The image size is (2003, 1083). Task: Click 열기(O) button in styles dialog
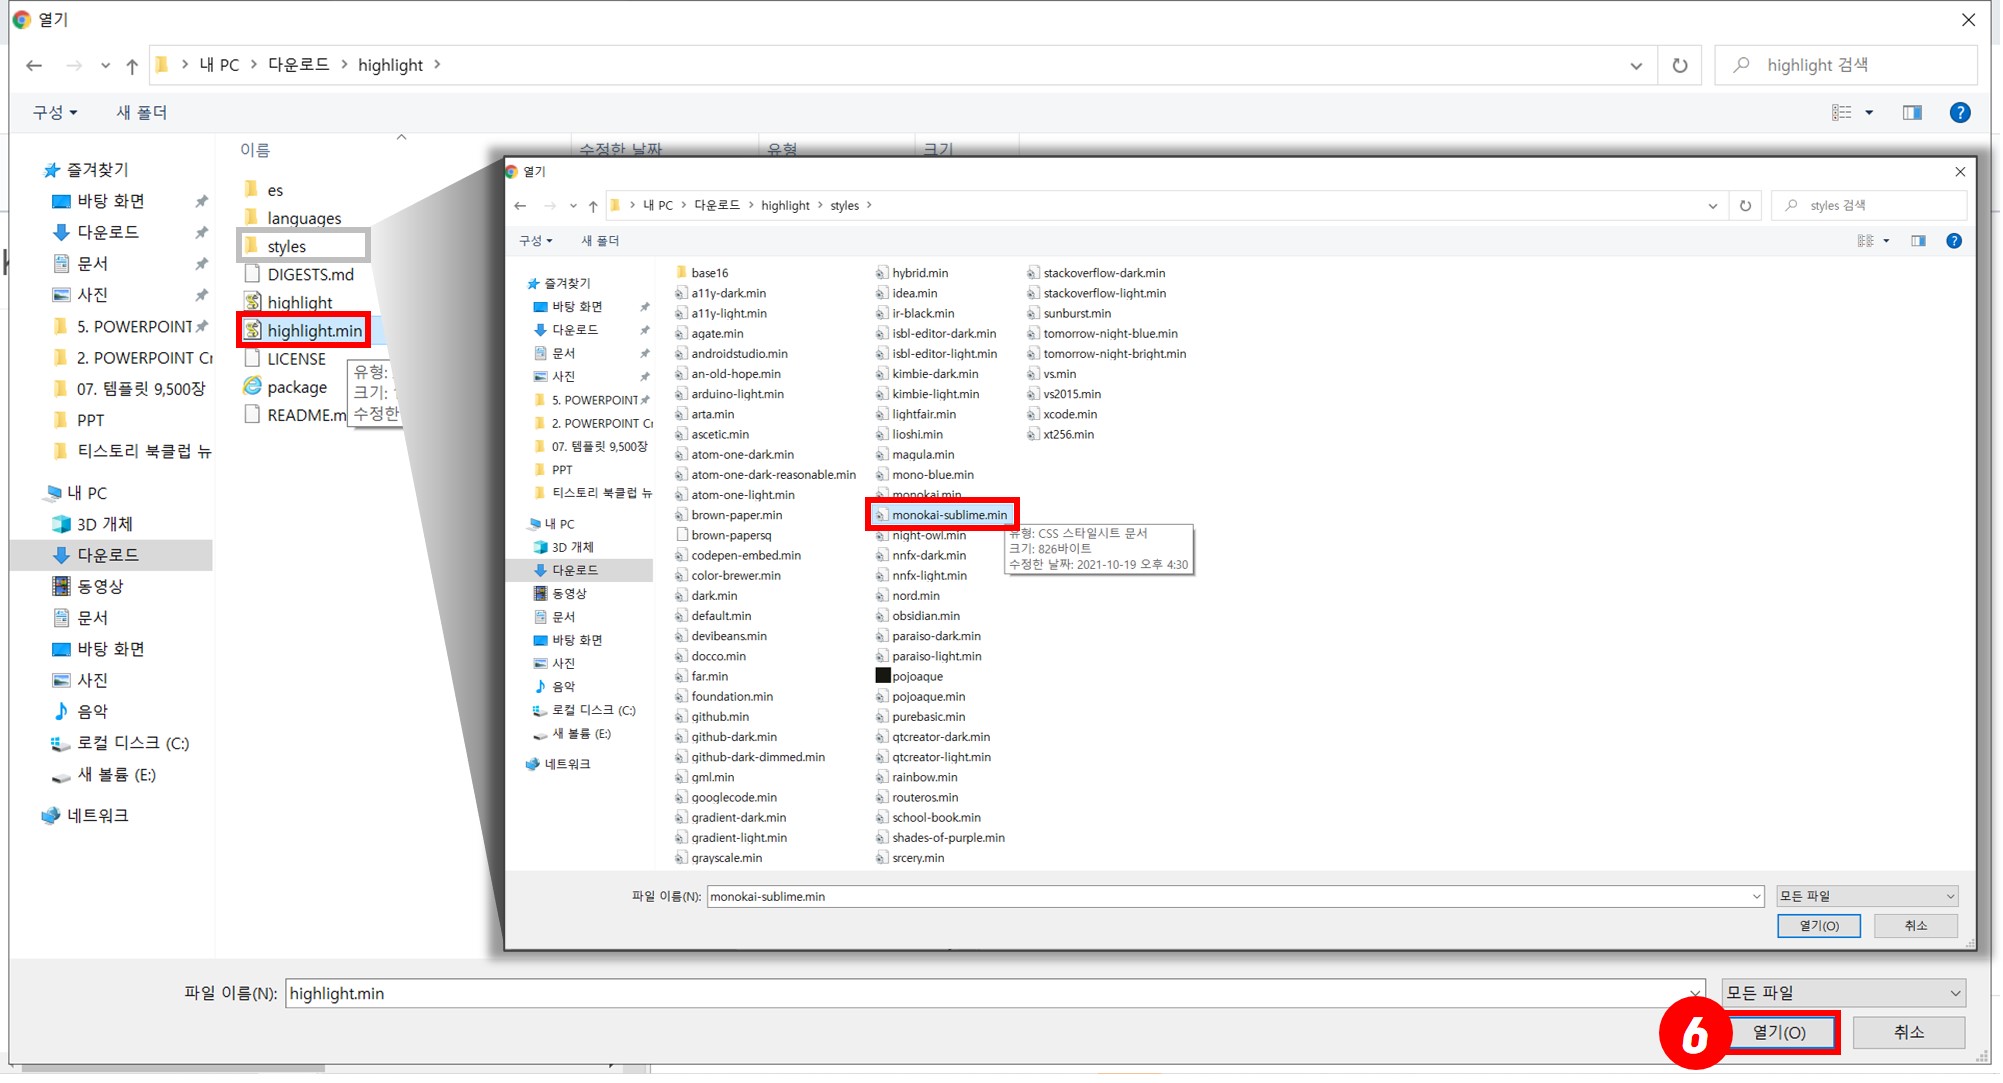(x=1819, y=926)
